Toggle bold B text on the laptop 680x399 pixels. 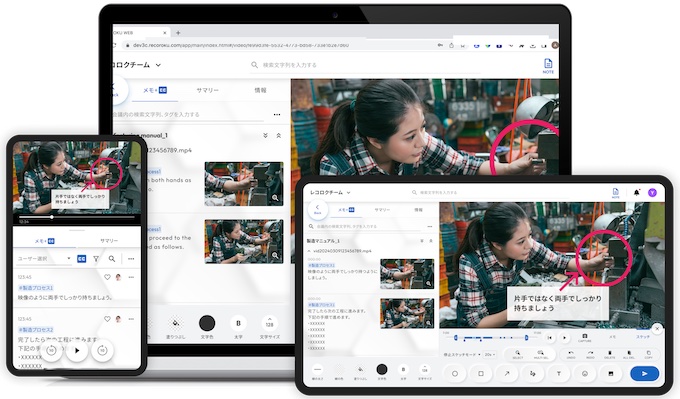238,324
